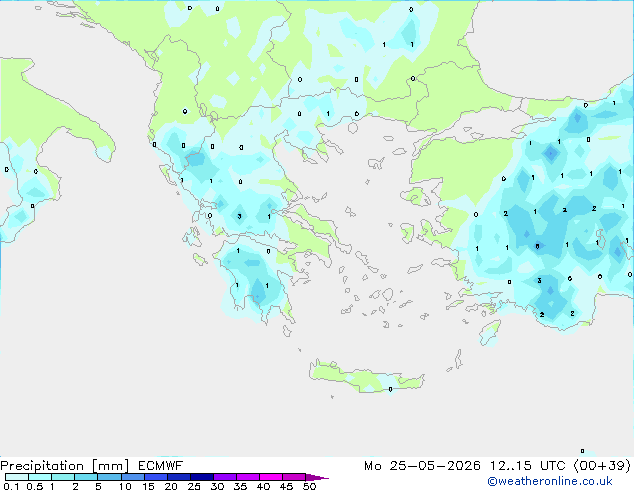634x490 pixels.
Task: Click the "20" legend scale label
Action: pos(171,486)
